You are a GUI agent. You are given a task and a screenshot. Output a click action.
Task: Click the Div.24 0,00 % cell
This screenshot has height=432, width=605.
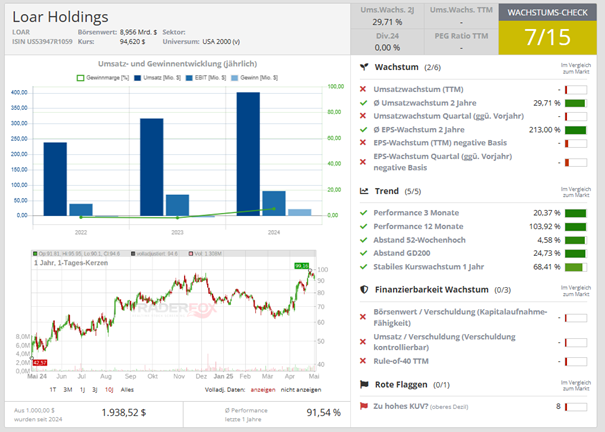[387, 42]
